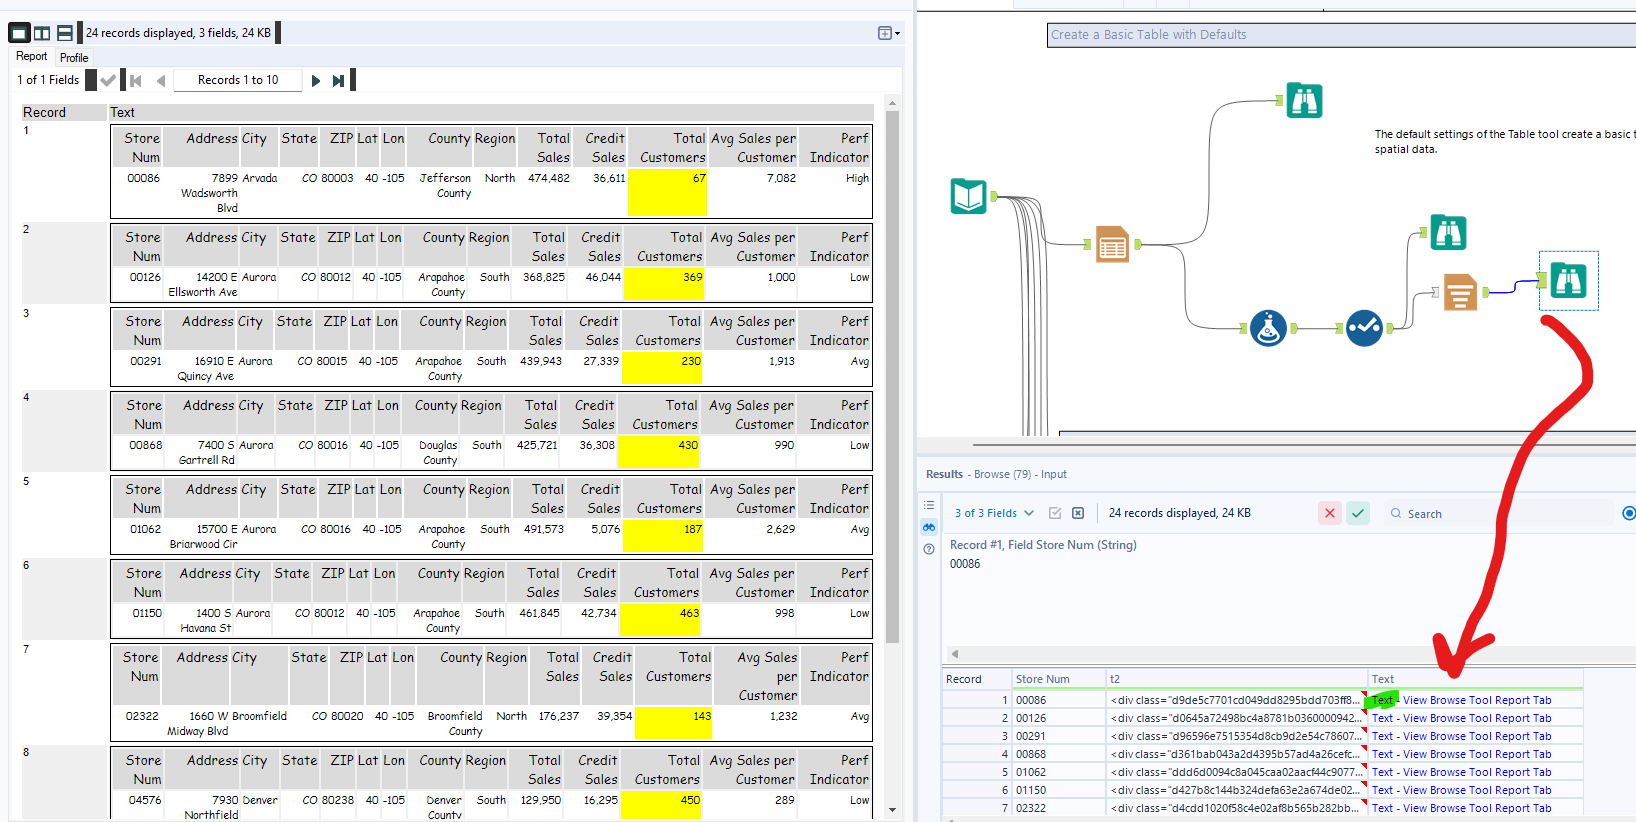This screenshot has width=1636, height=822.
Task: Switch to side-by-side split view layout
Action: [x=42, y=33]
